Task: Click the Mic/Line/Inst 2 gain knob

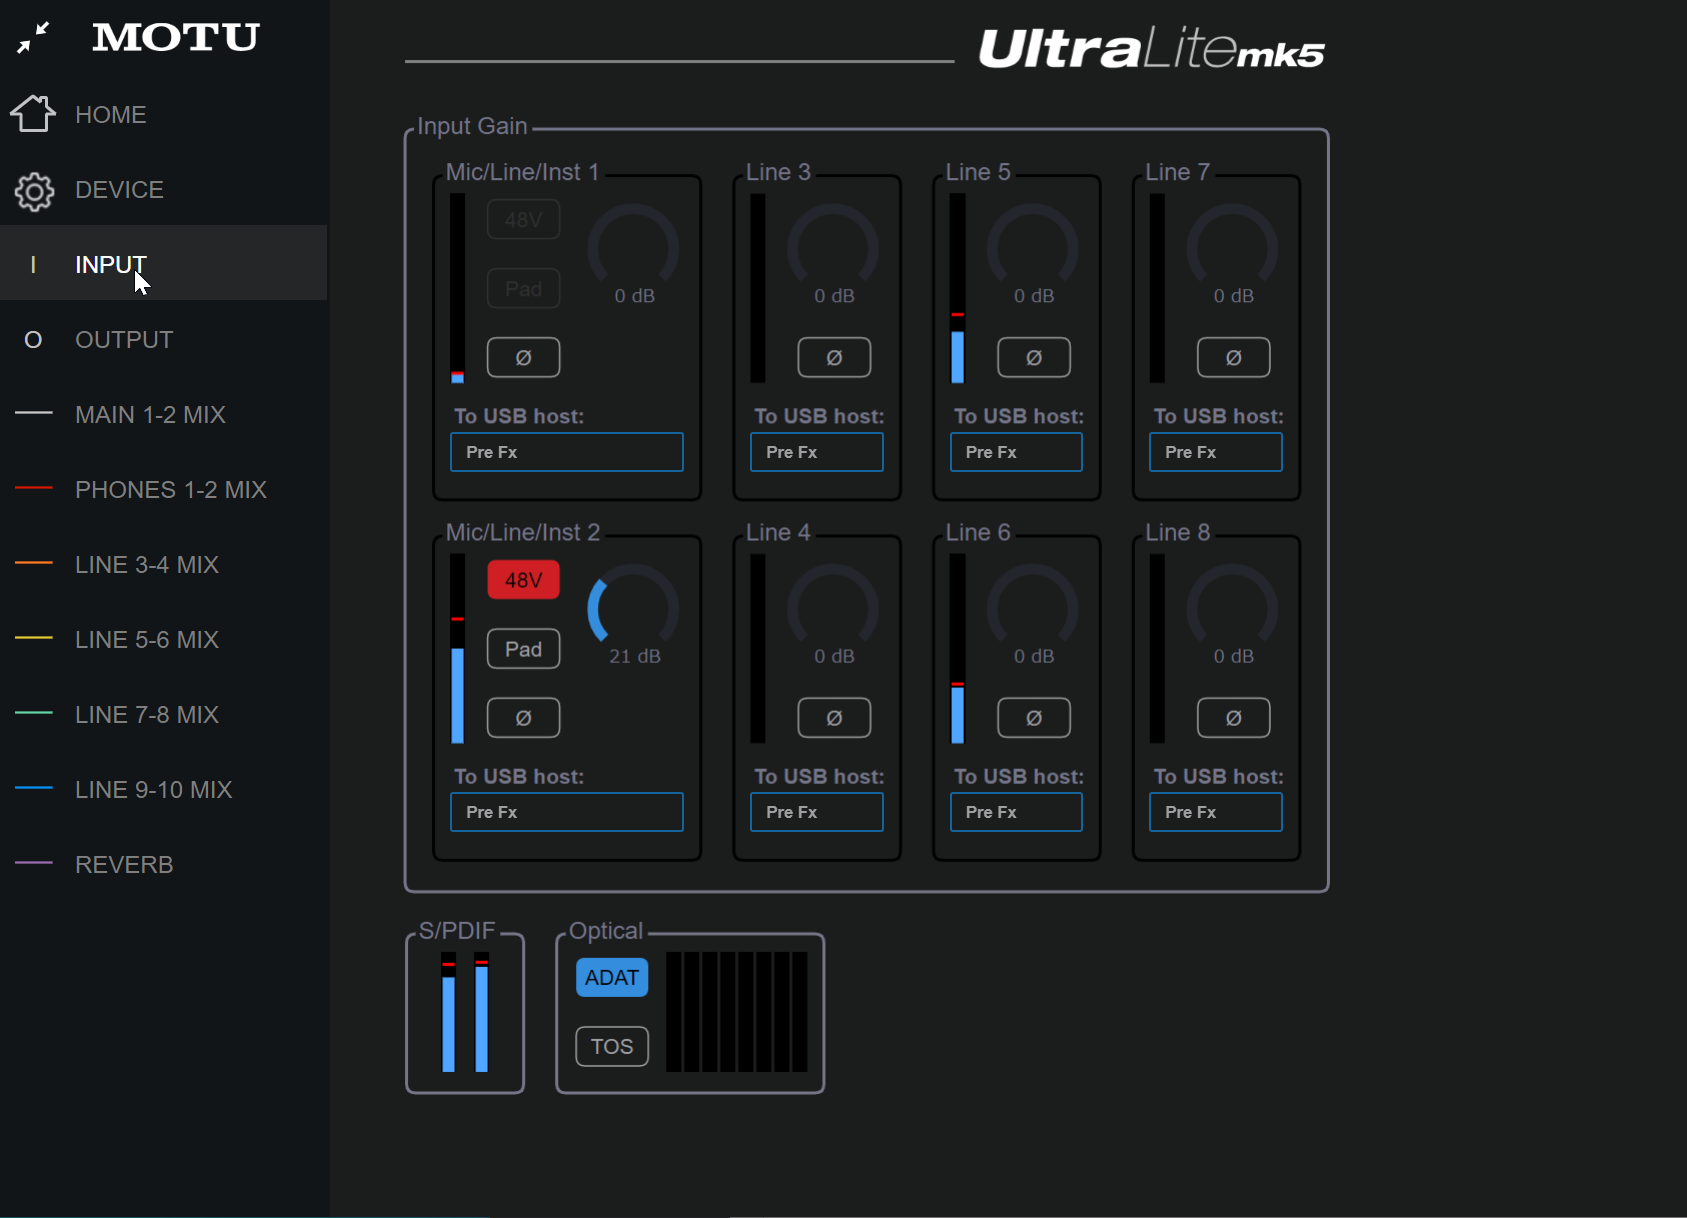Action: (x=633, y=610)
